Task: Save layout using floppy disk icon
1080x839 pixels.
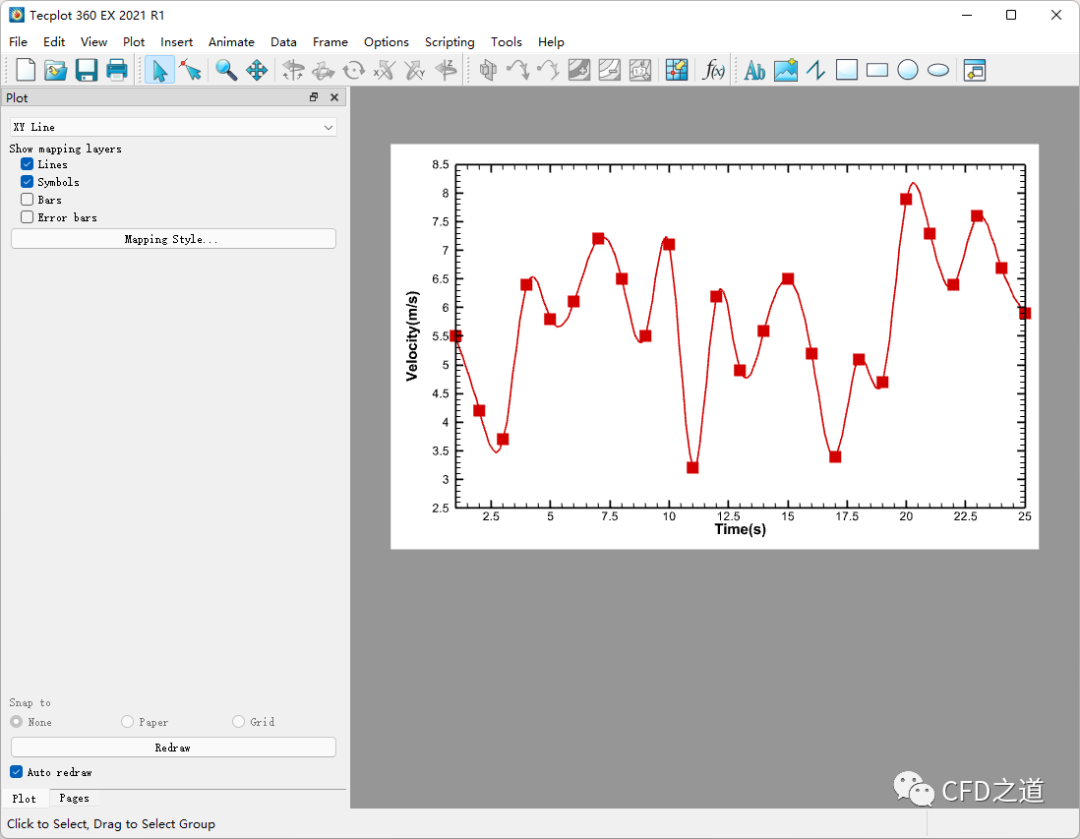Action: click(x=86, y=70)
